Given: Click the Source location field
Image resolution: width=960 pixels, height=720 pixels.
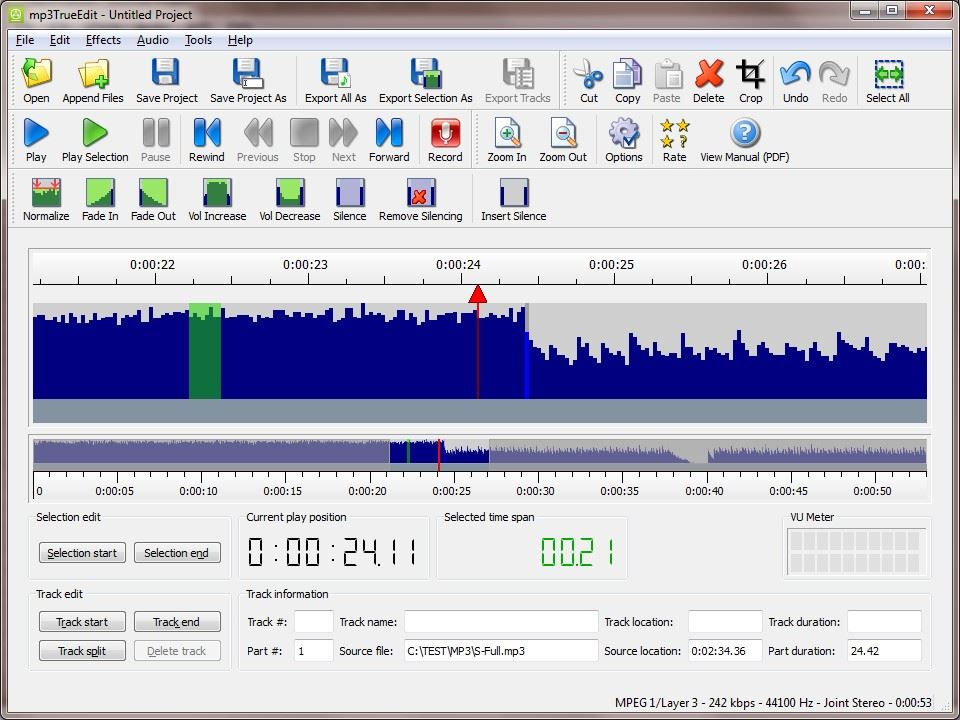Looking at the screenshot, I should (x=725, y=651).
